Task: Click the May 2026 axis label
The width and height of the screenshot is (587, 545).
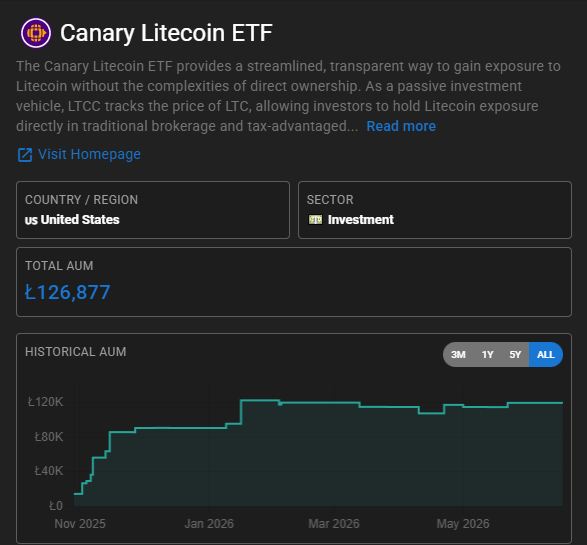Action: [463, 524]
